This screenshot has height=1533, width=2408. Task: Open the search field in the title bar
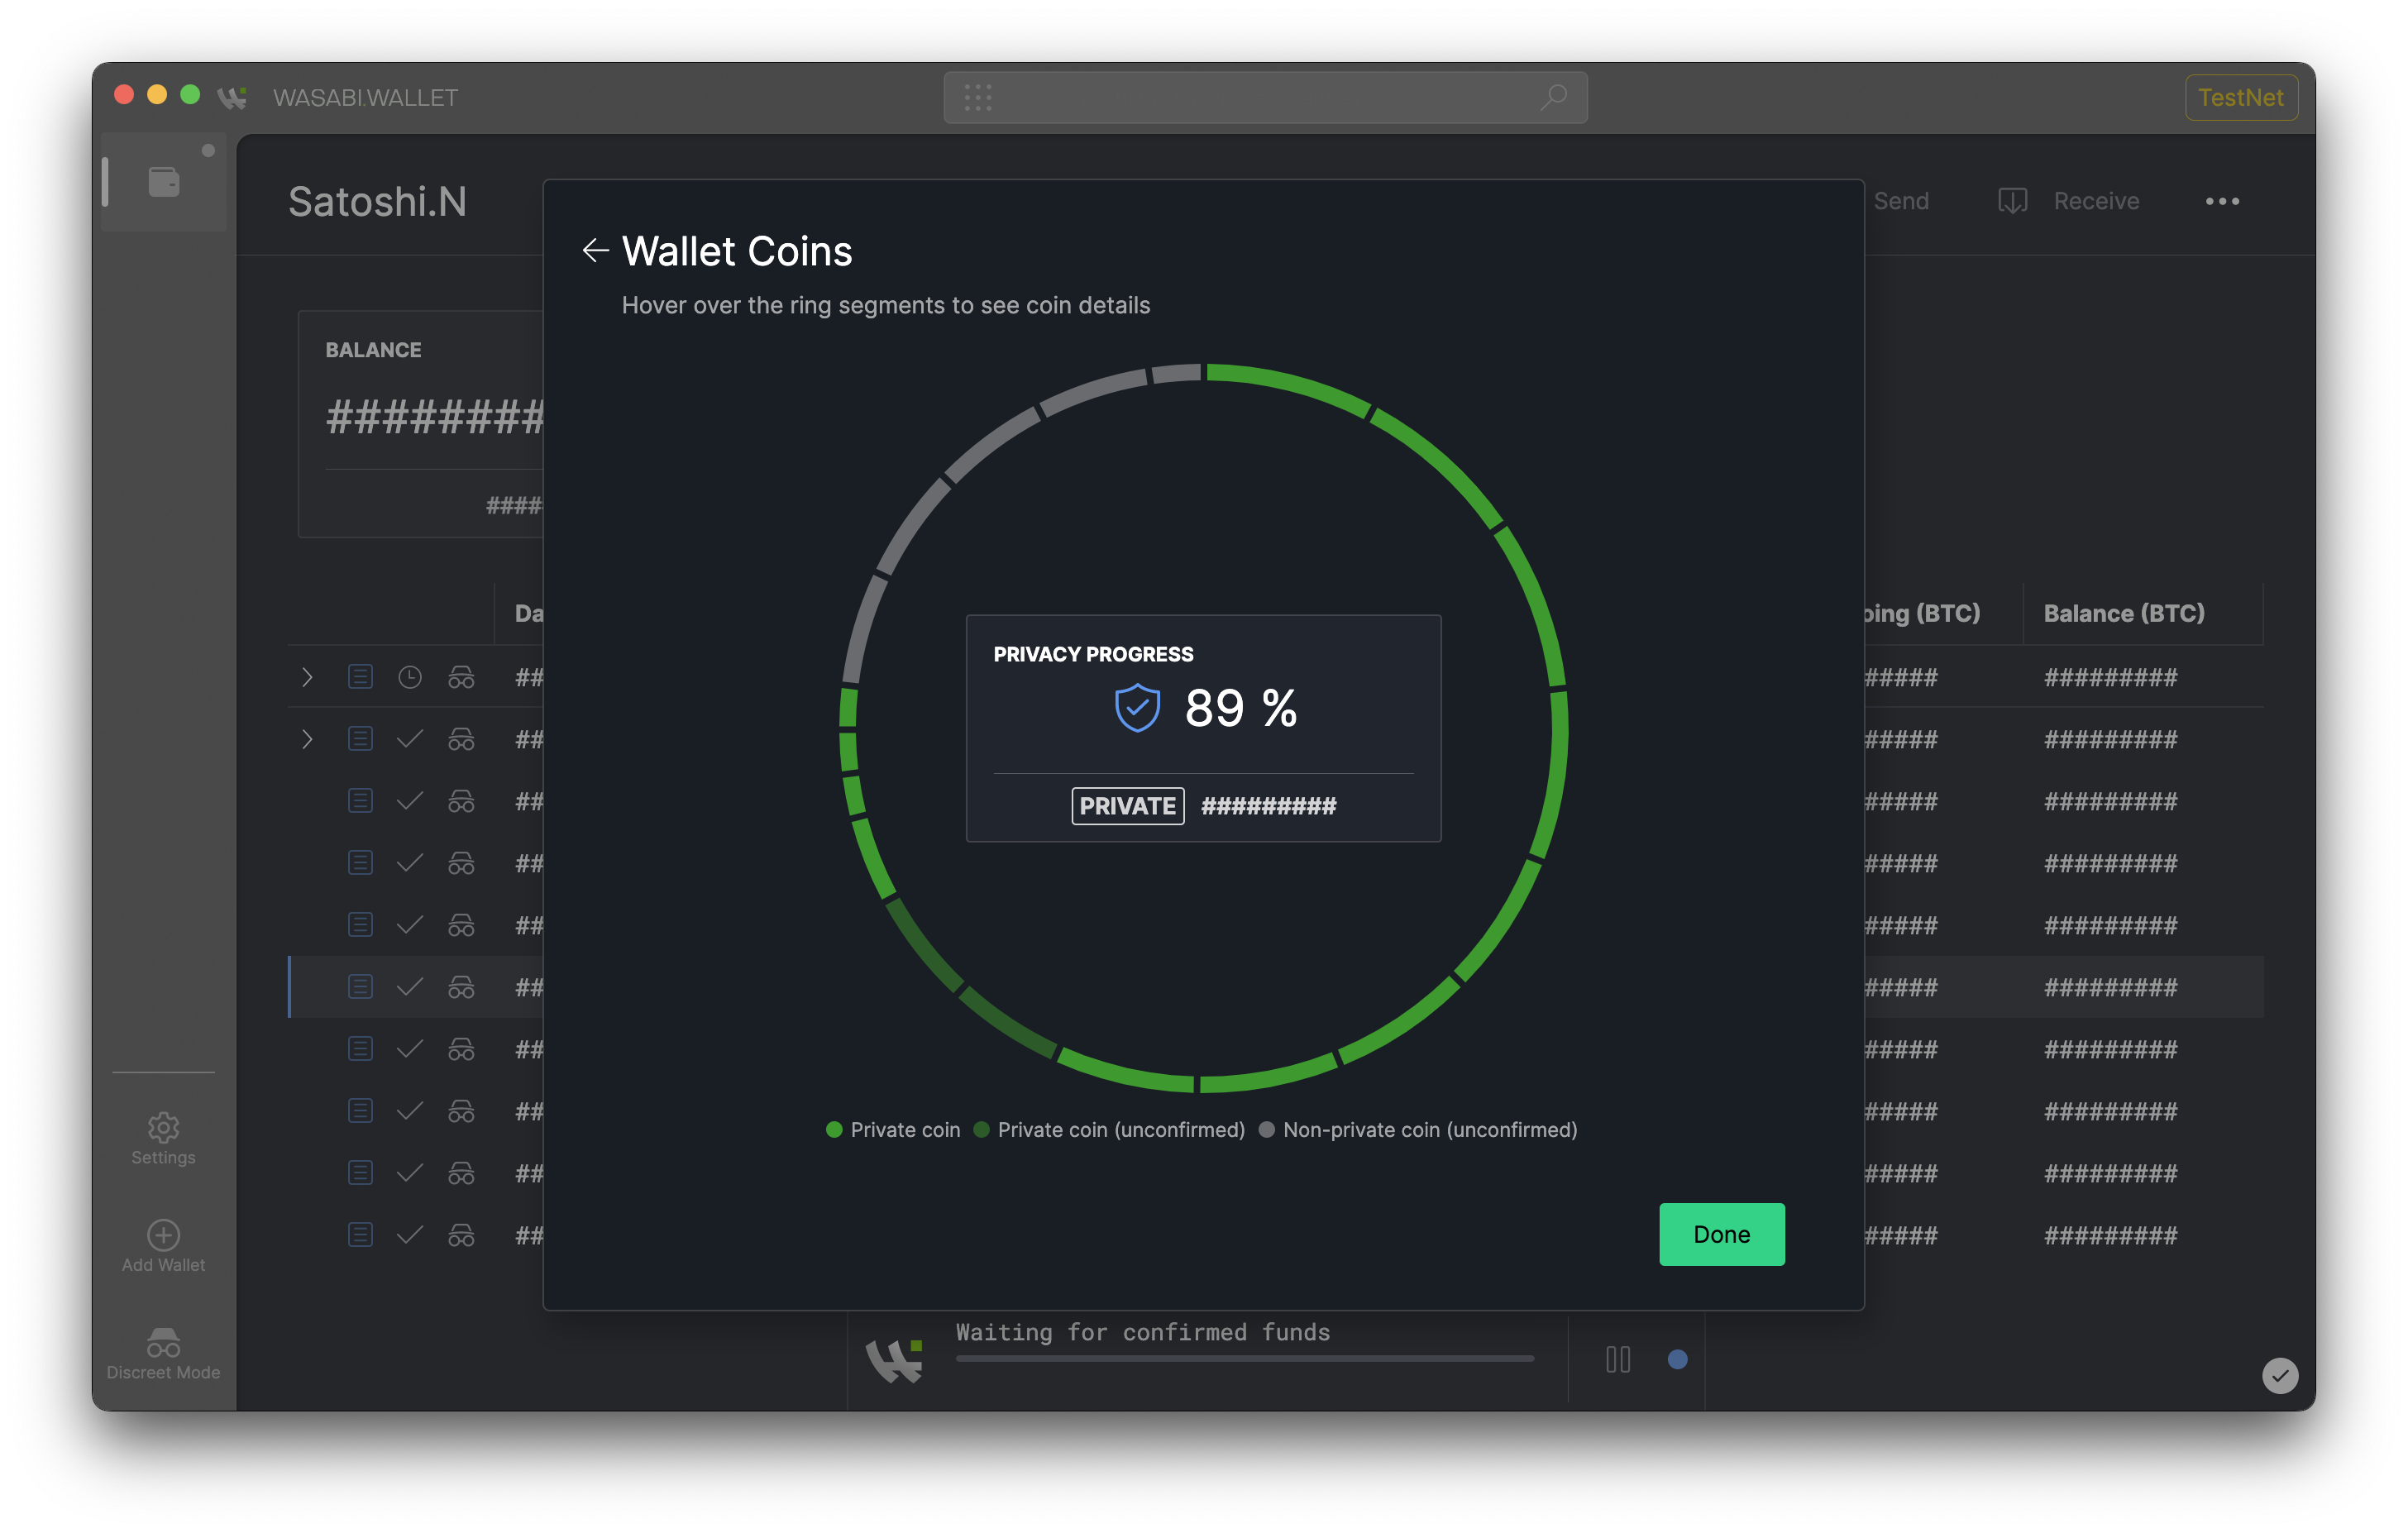pos(1264,97)
